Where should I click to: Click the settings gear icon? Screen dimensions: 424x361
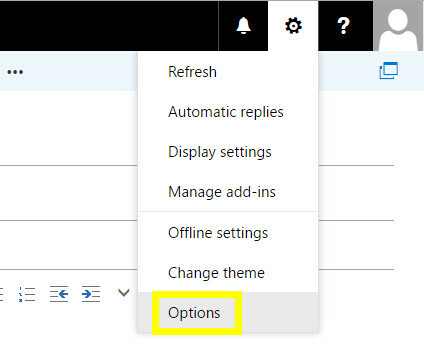293,26
